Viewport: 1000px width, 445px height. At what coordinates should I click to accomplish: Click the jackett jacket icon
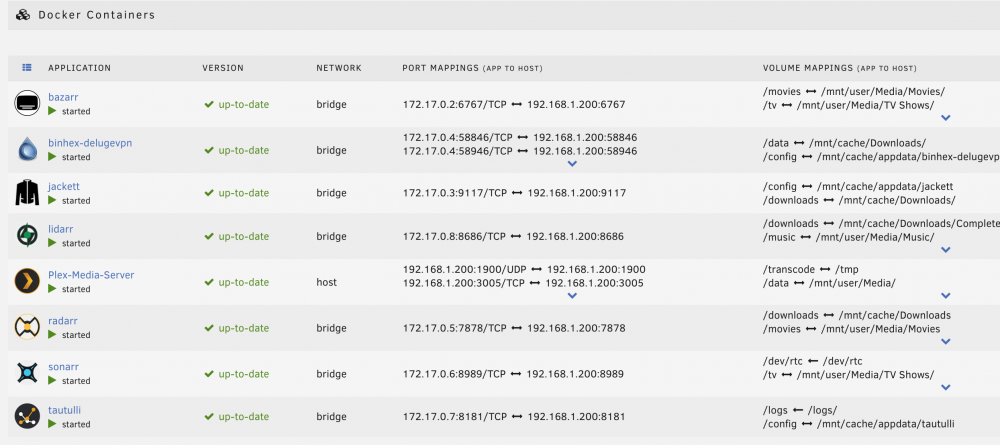(27, 193)
